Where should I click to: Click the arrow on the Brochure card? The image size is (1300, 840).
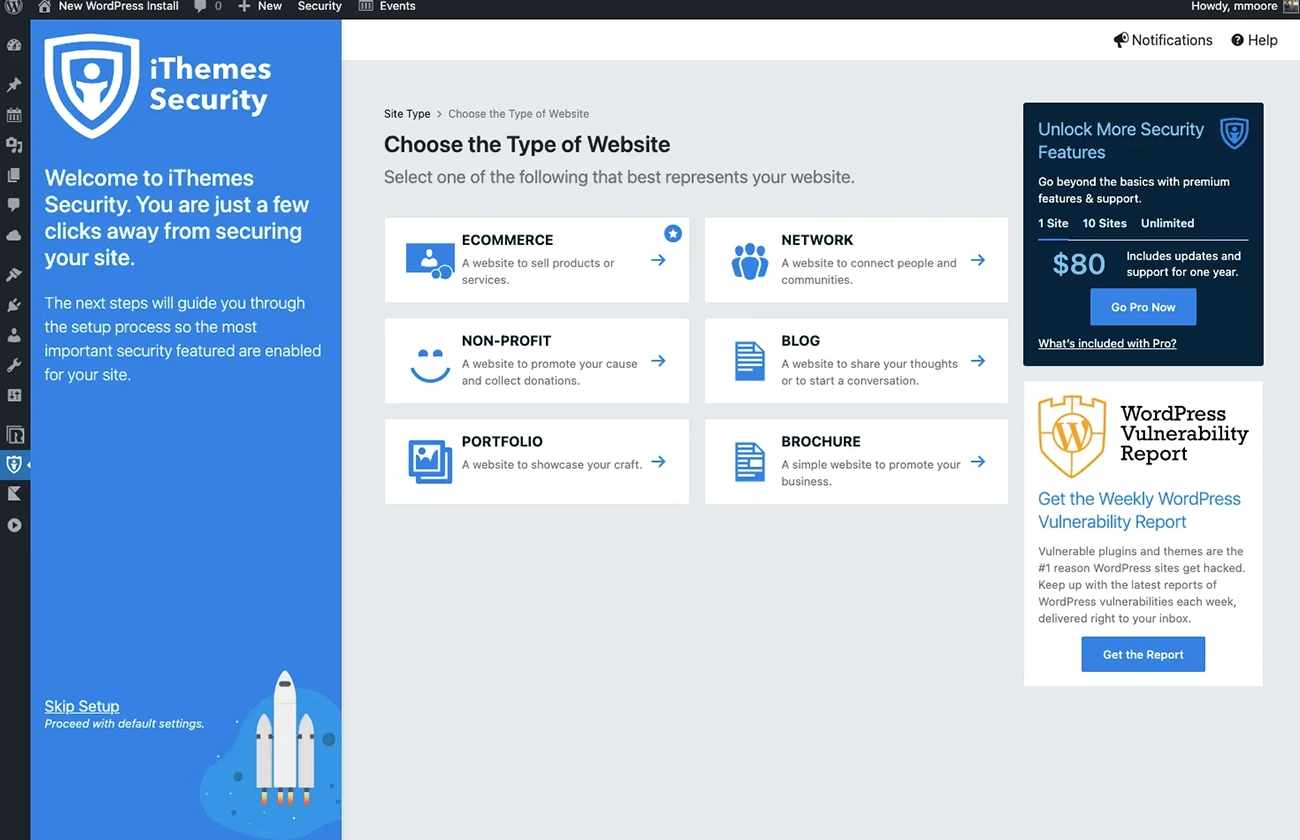pos(978,462)
